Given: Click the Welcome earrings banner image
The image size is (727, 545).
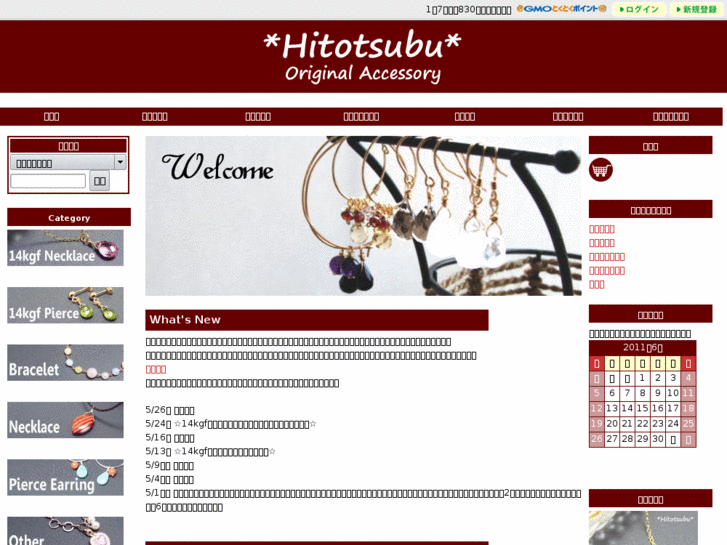Looking at the screenshot, I should (x=363, y=216).
